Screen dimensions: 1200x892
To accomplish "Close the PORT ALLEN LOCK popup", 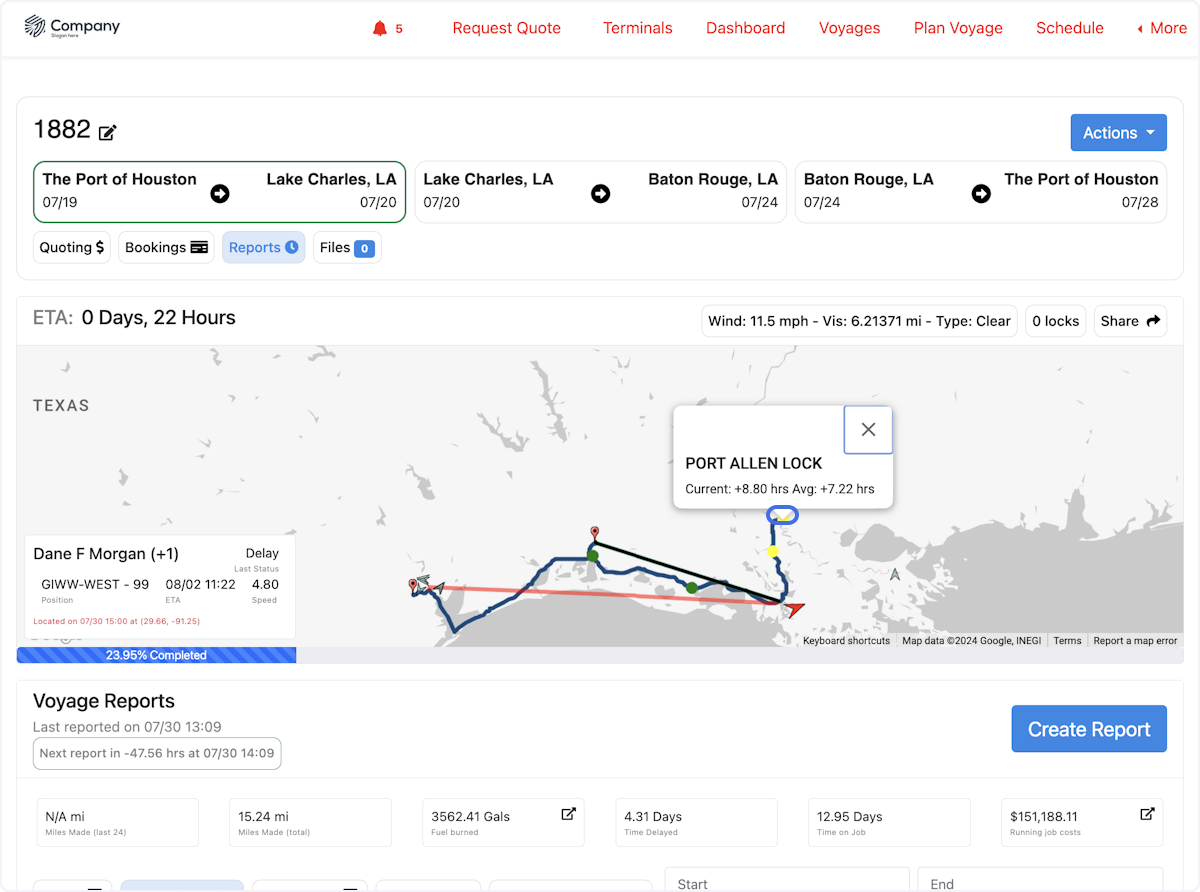I will [x=867, y=430].
